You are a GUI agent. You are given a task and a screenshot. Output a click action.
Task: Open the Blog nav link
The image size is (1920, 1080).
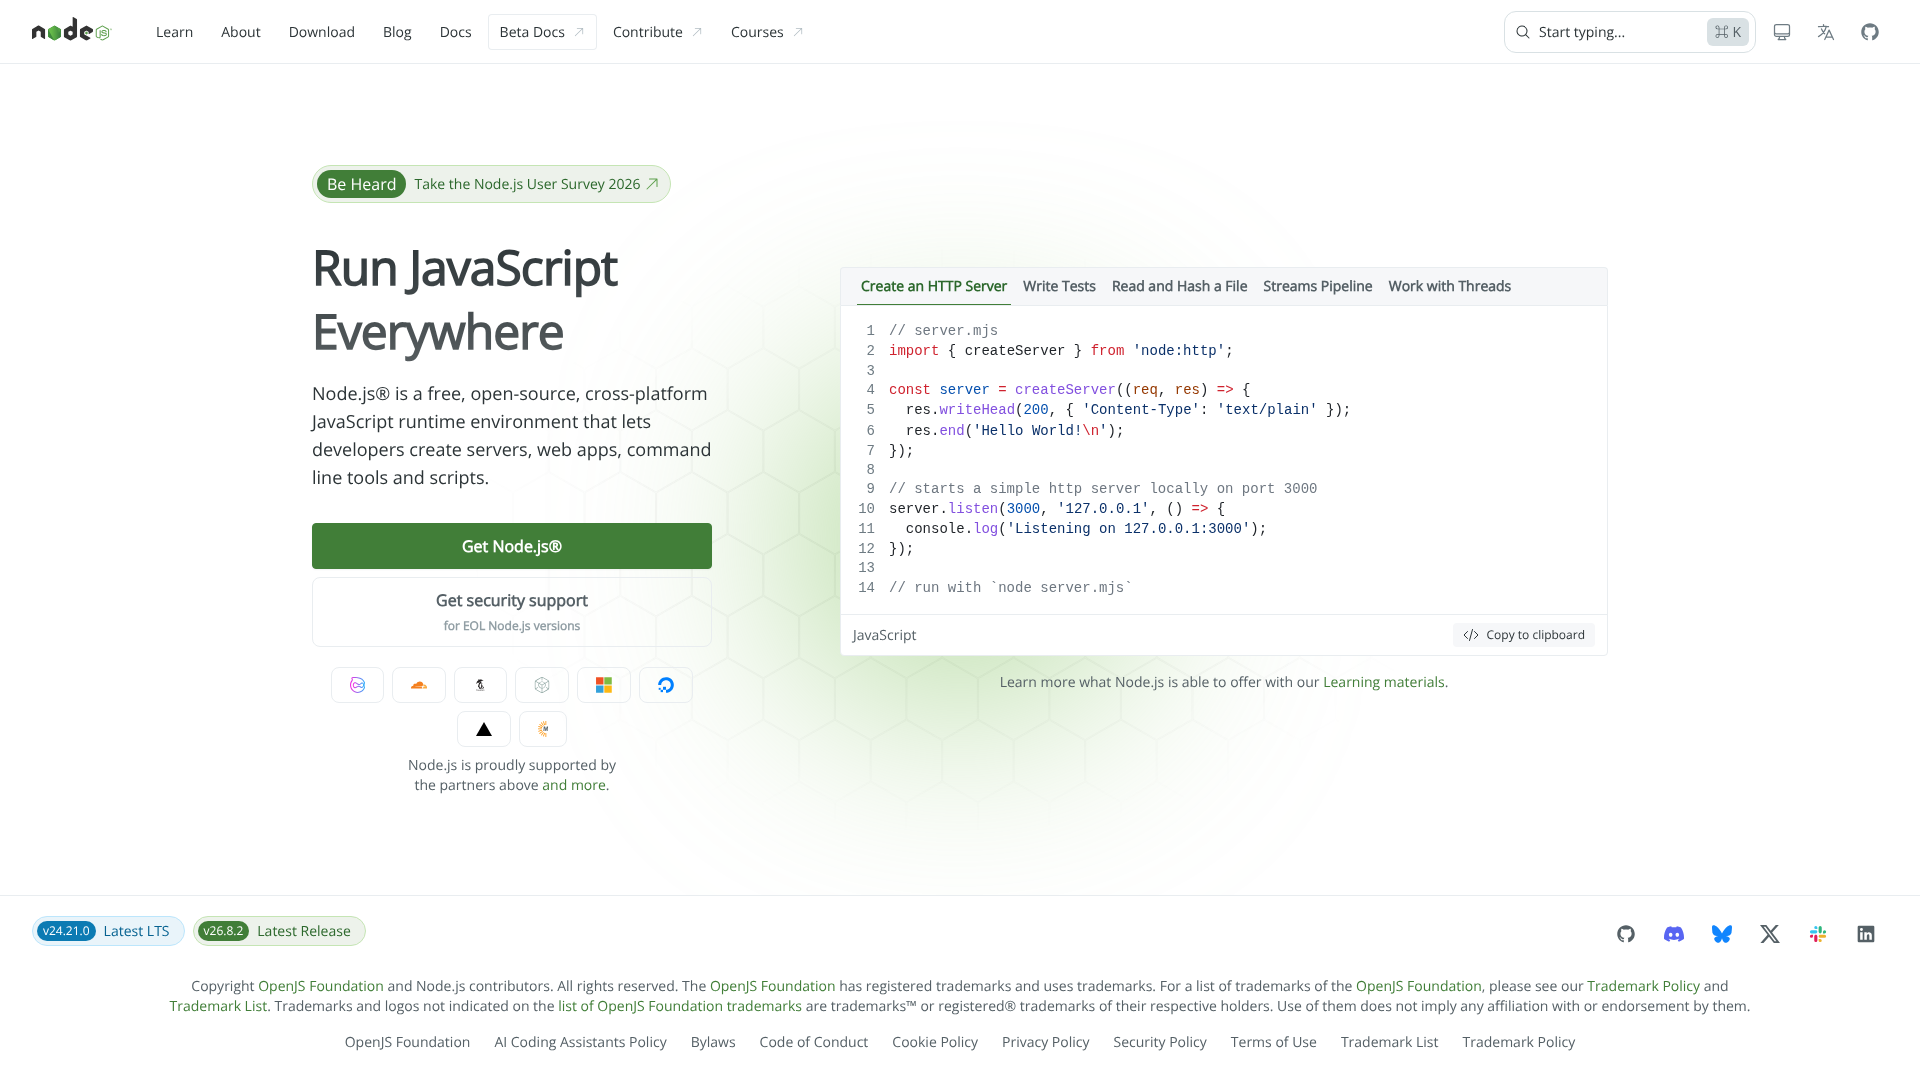coord(397,32)
